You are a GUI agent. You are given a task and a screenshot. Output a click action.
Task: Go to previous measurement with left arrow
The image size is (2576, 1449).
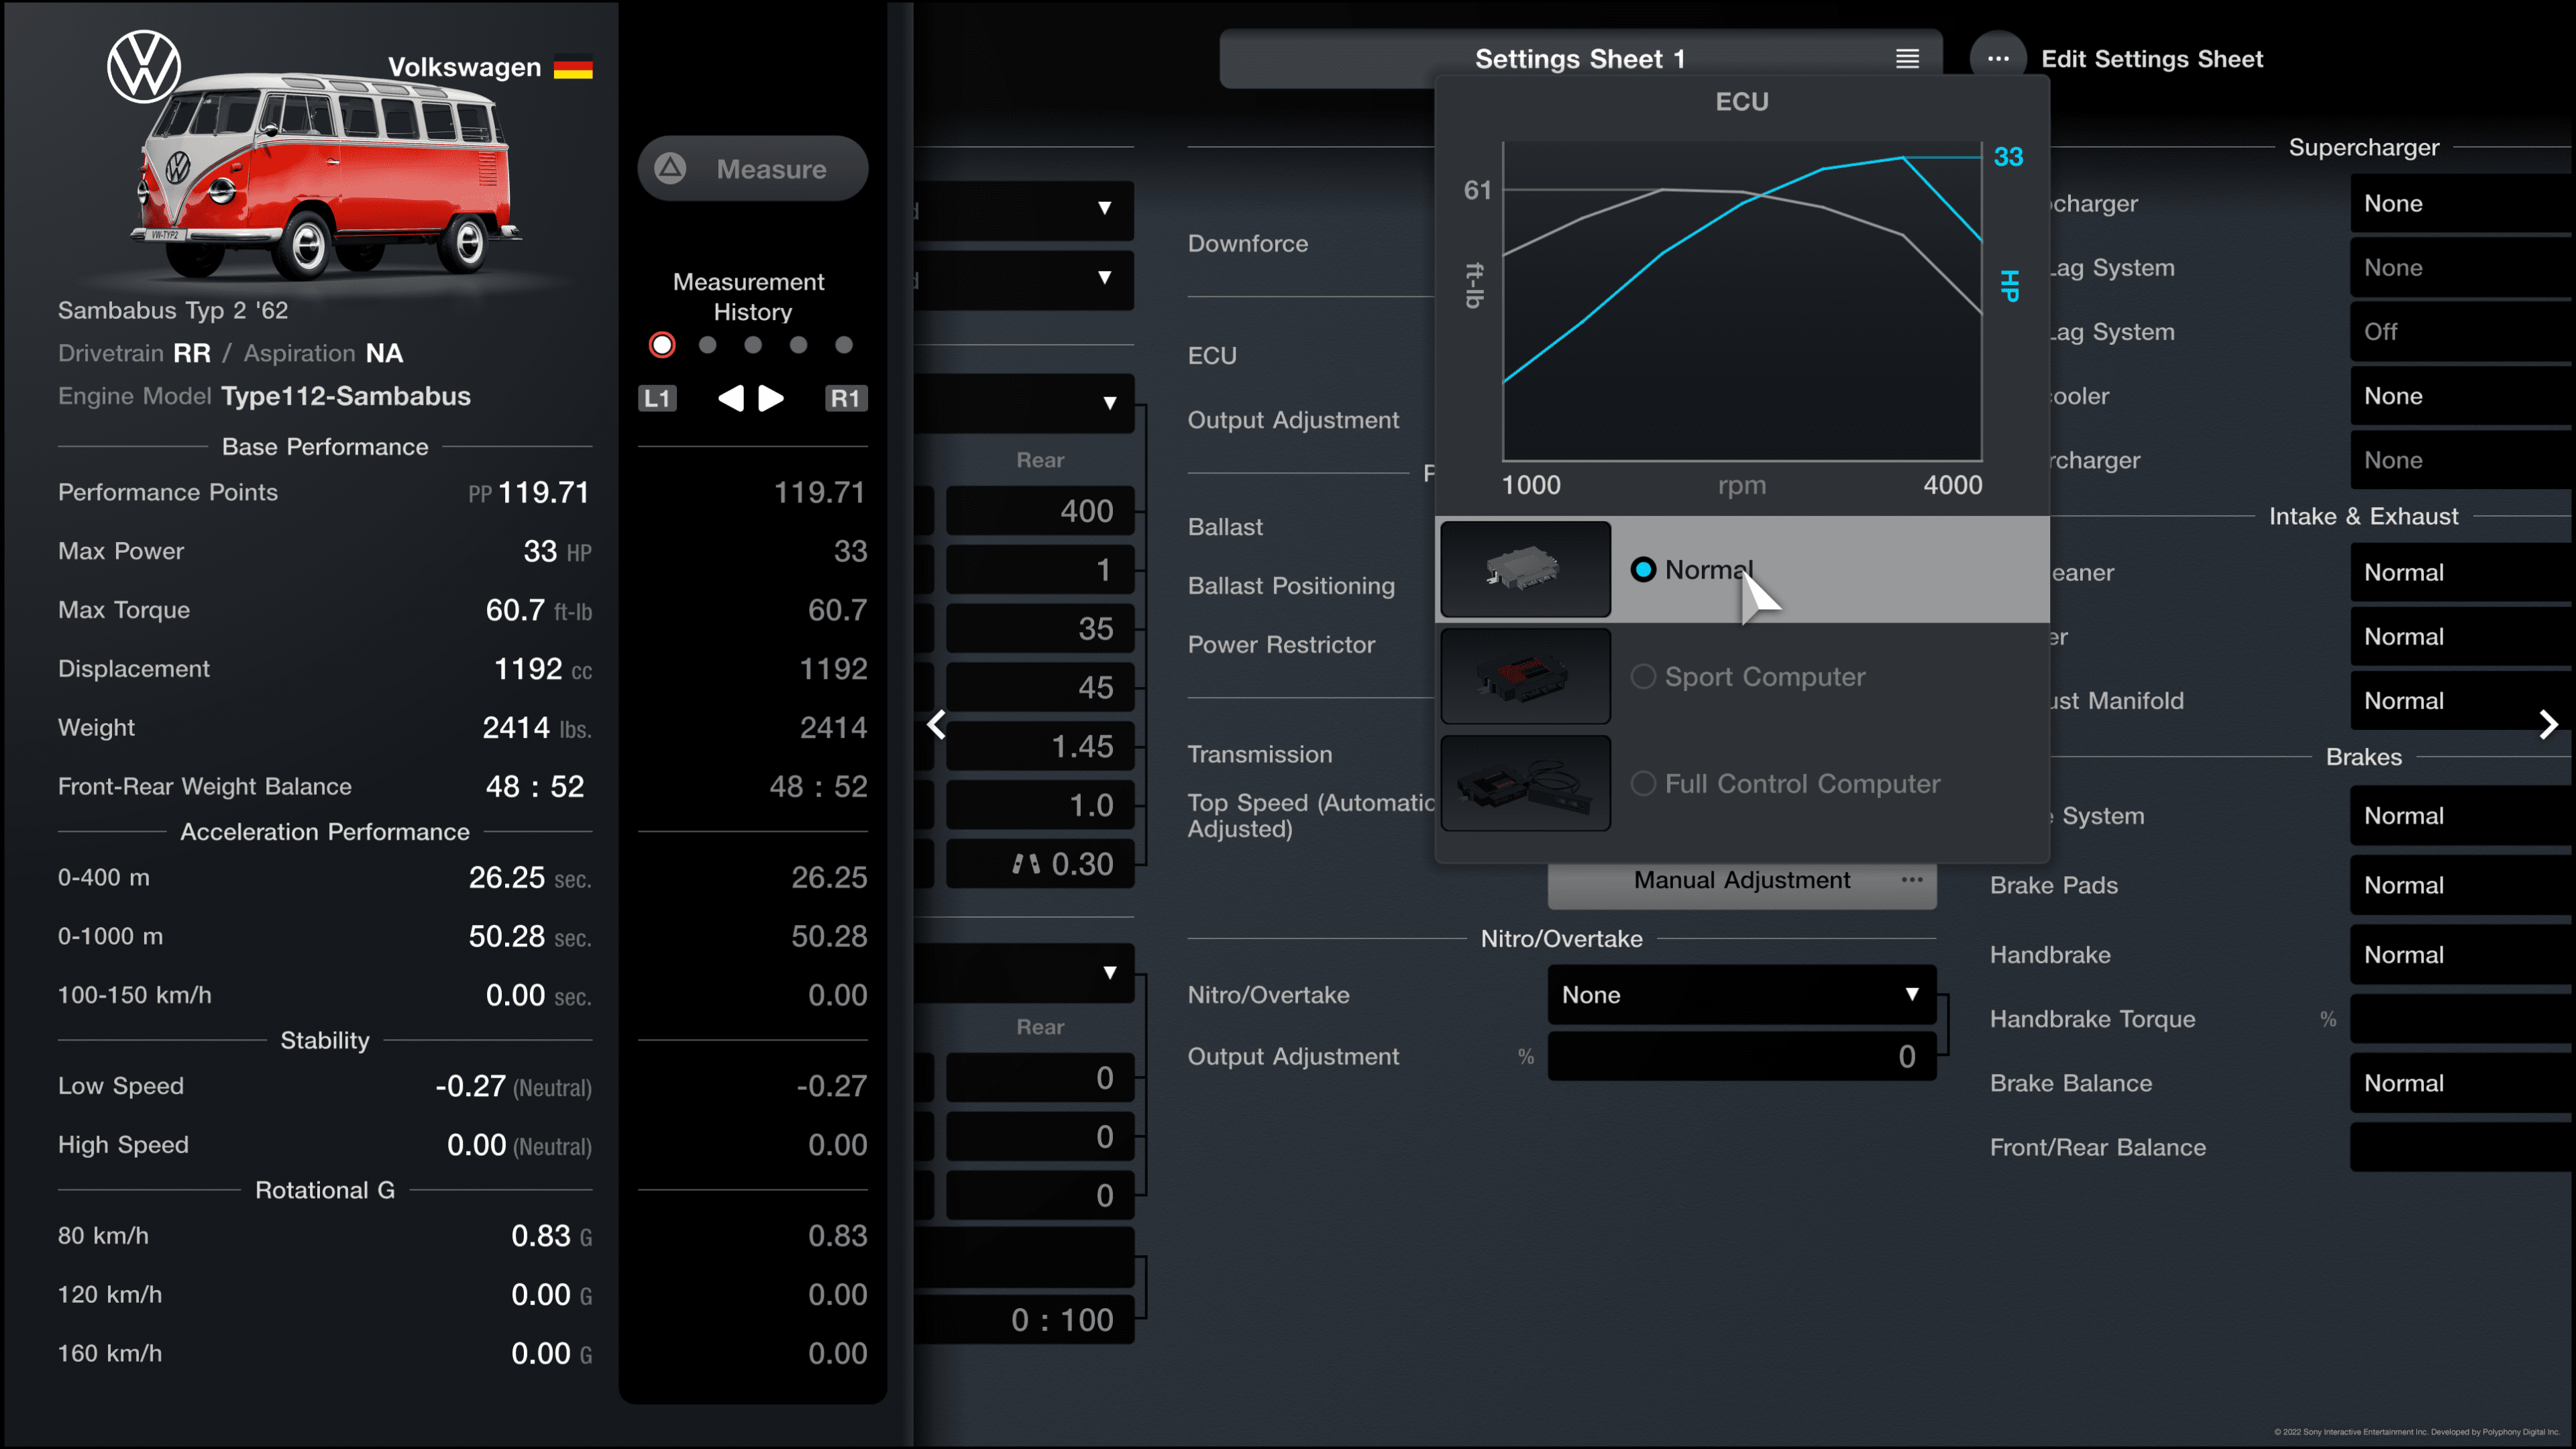click(731, 398)
